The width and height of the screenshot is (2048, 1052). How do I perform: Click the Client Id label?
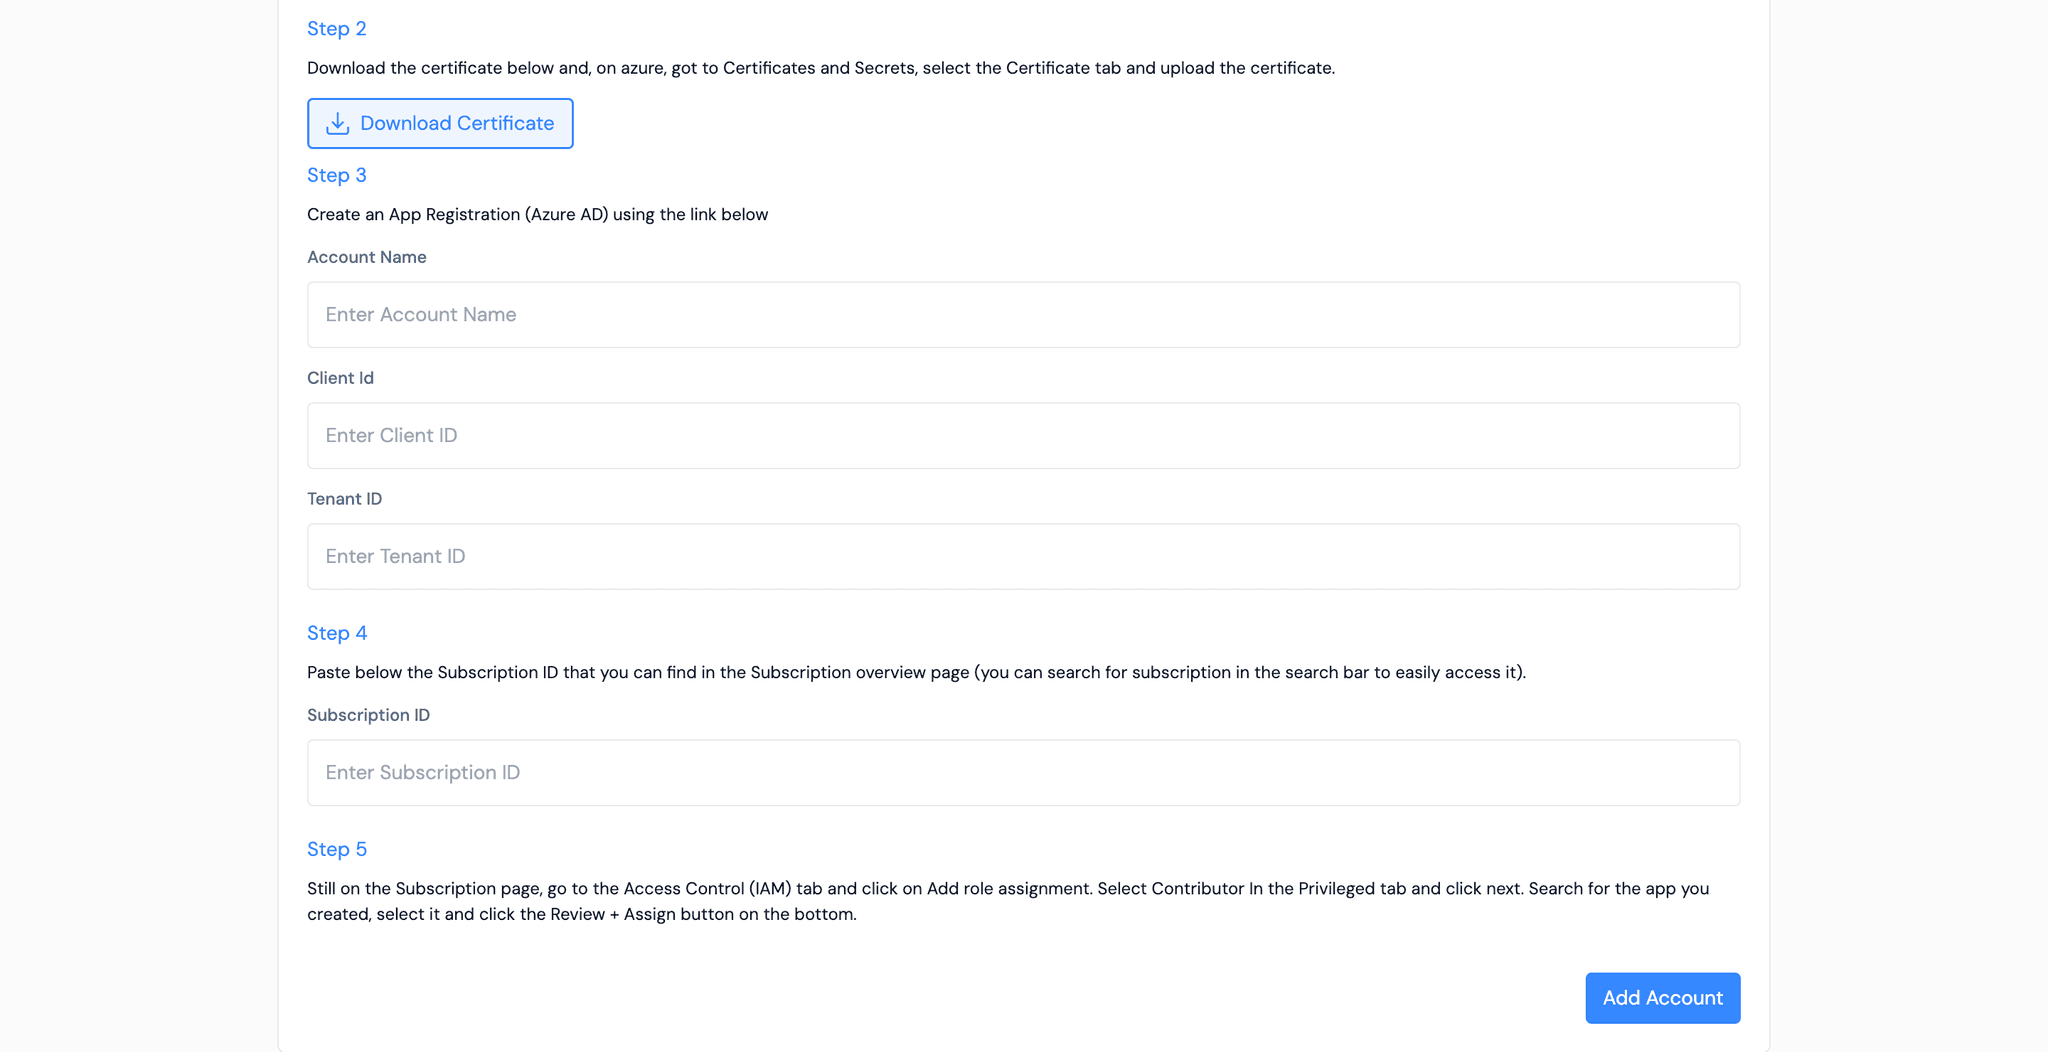pyautogui.click(x=340, y=378)
